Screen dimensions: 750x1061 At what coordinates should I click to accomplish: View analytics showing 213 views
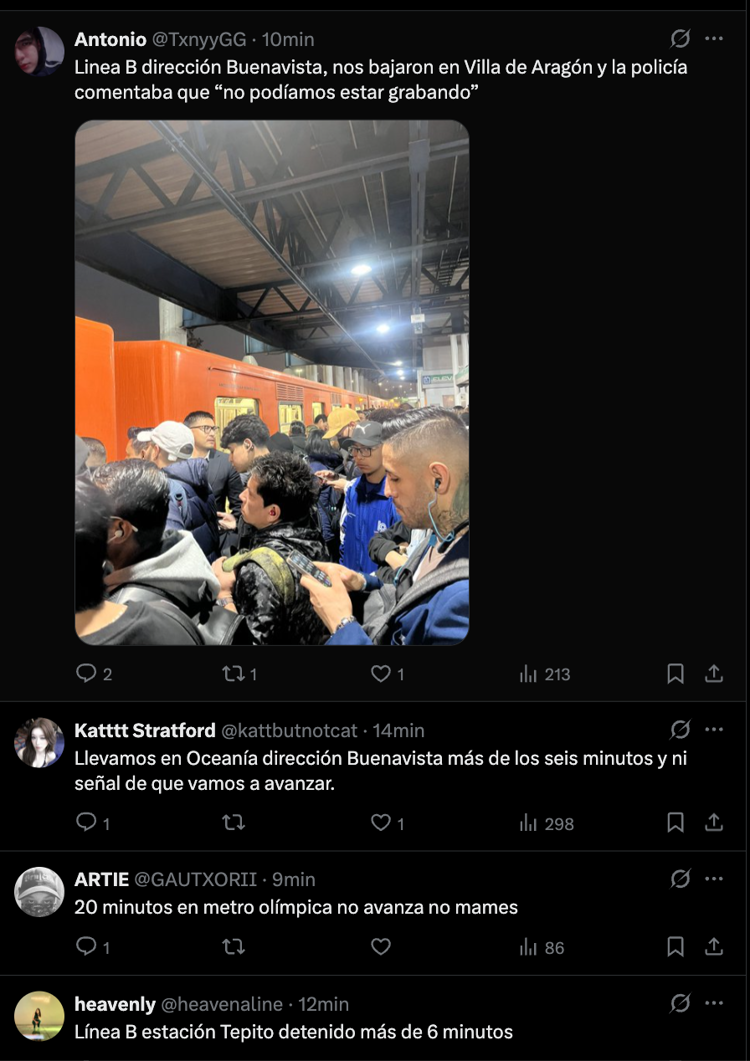545,674
